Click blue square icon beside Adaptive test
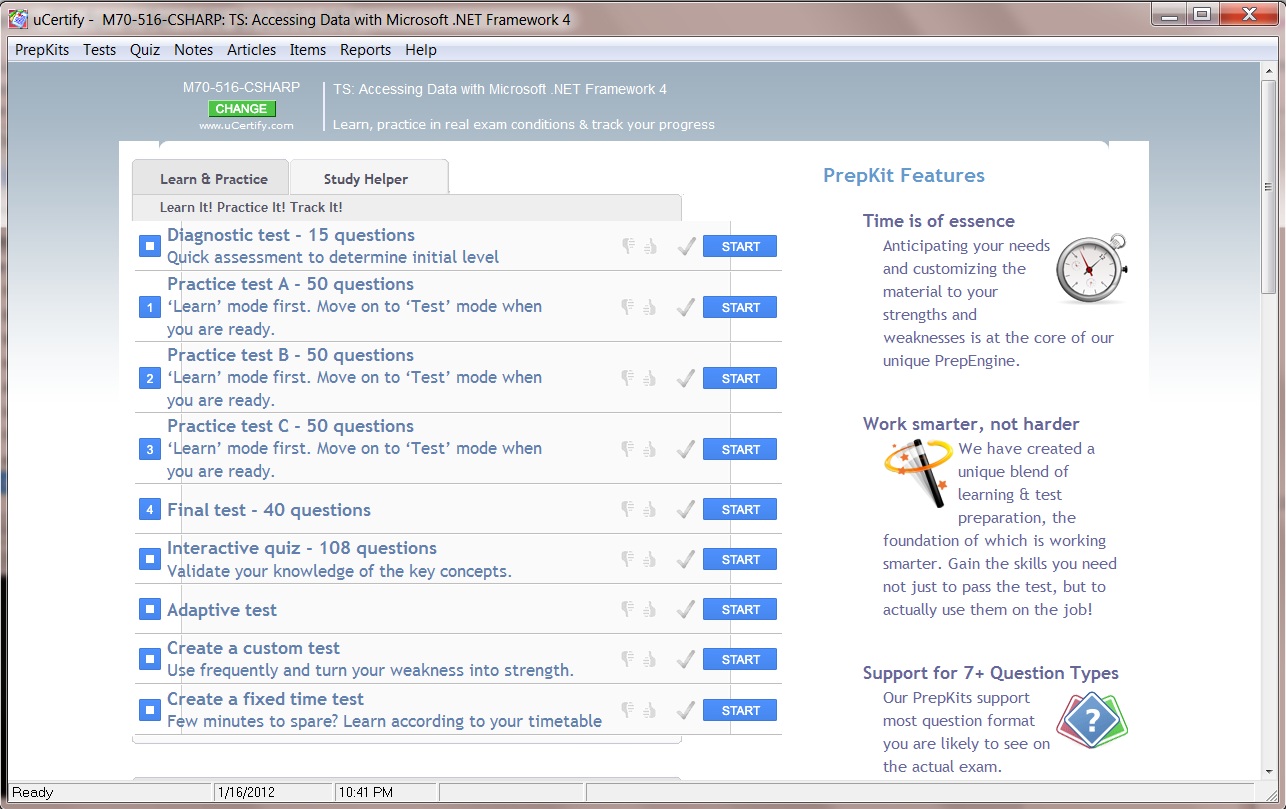1286x809 pixels. [150, 609]
